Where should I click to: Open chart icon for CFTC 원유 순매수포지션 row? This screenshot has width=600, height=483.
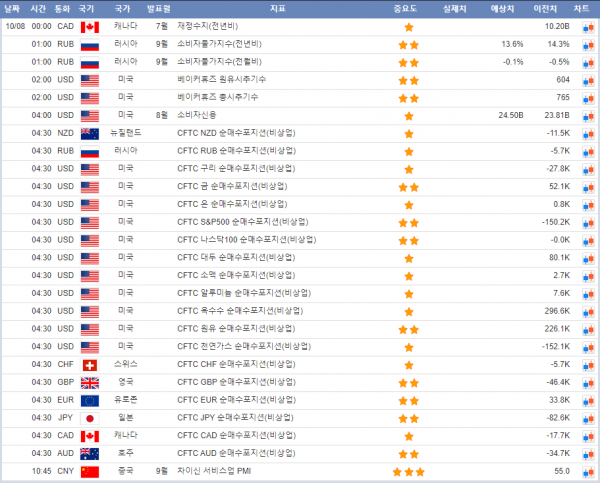pyautogui.click(x=588, y=328)
